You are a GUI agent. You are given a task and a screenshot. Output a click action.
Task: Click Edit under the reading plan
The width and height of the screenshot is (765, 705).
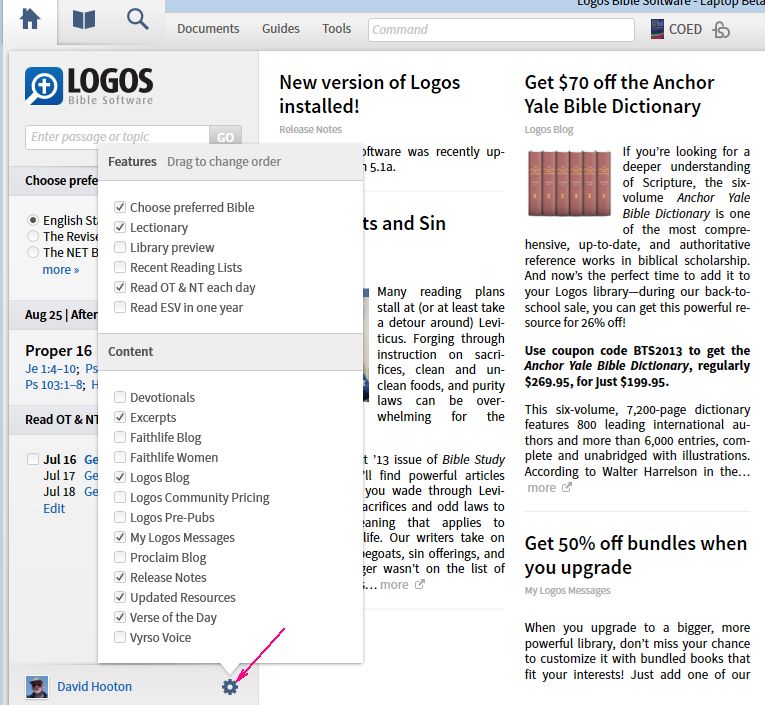[54, 508]
